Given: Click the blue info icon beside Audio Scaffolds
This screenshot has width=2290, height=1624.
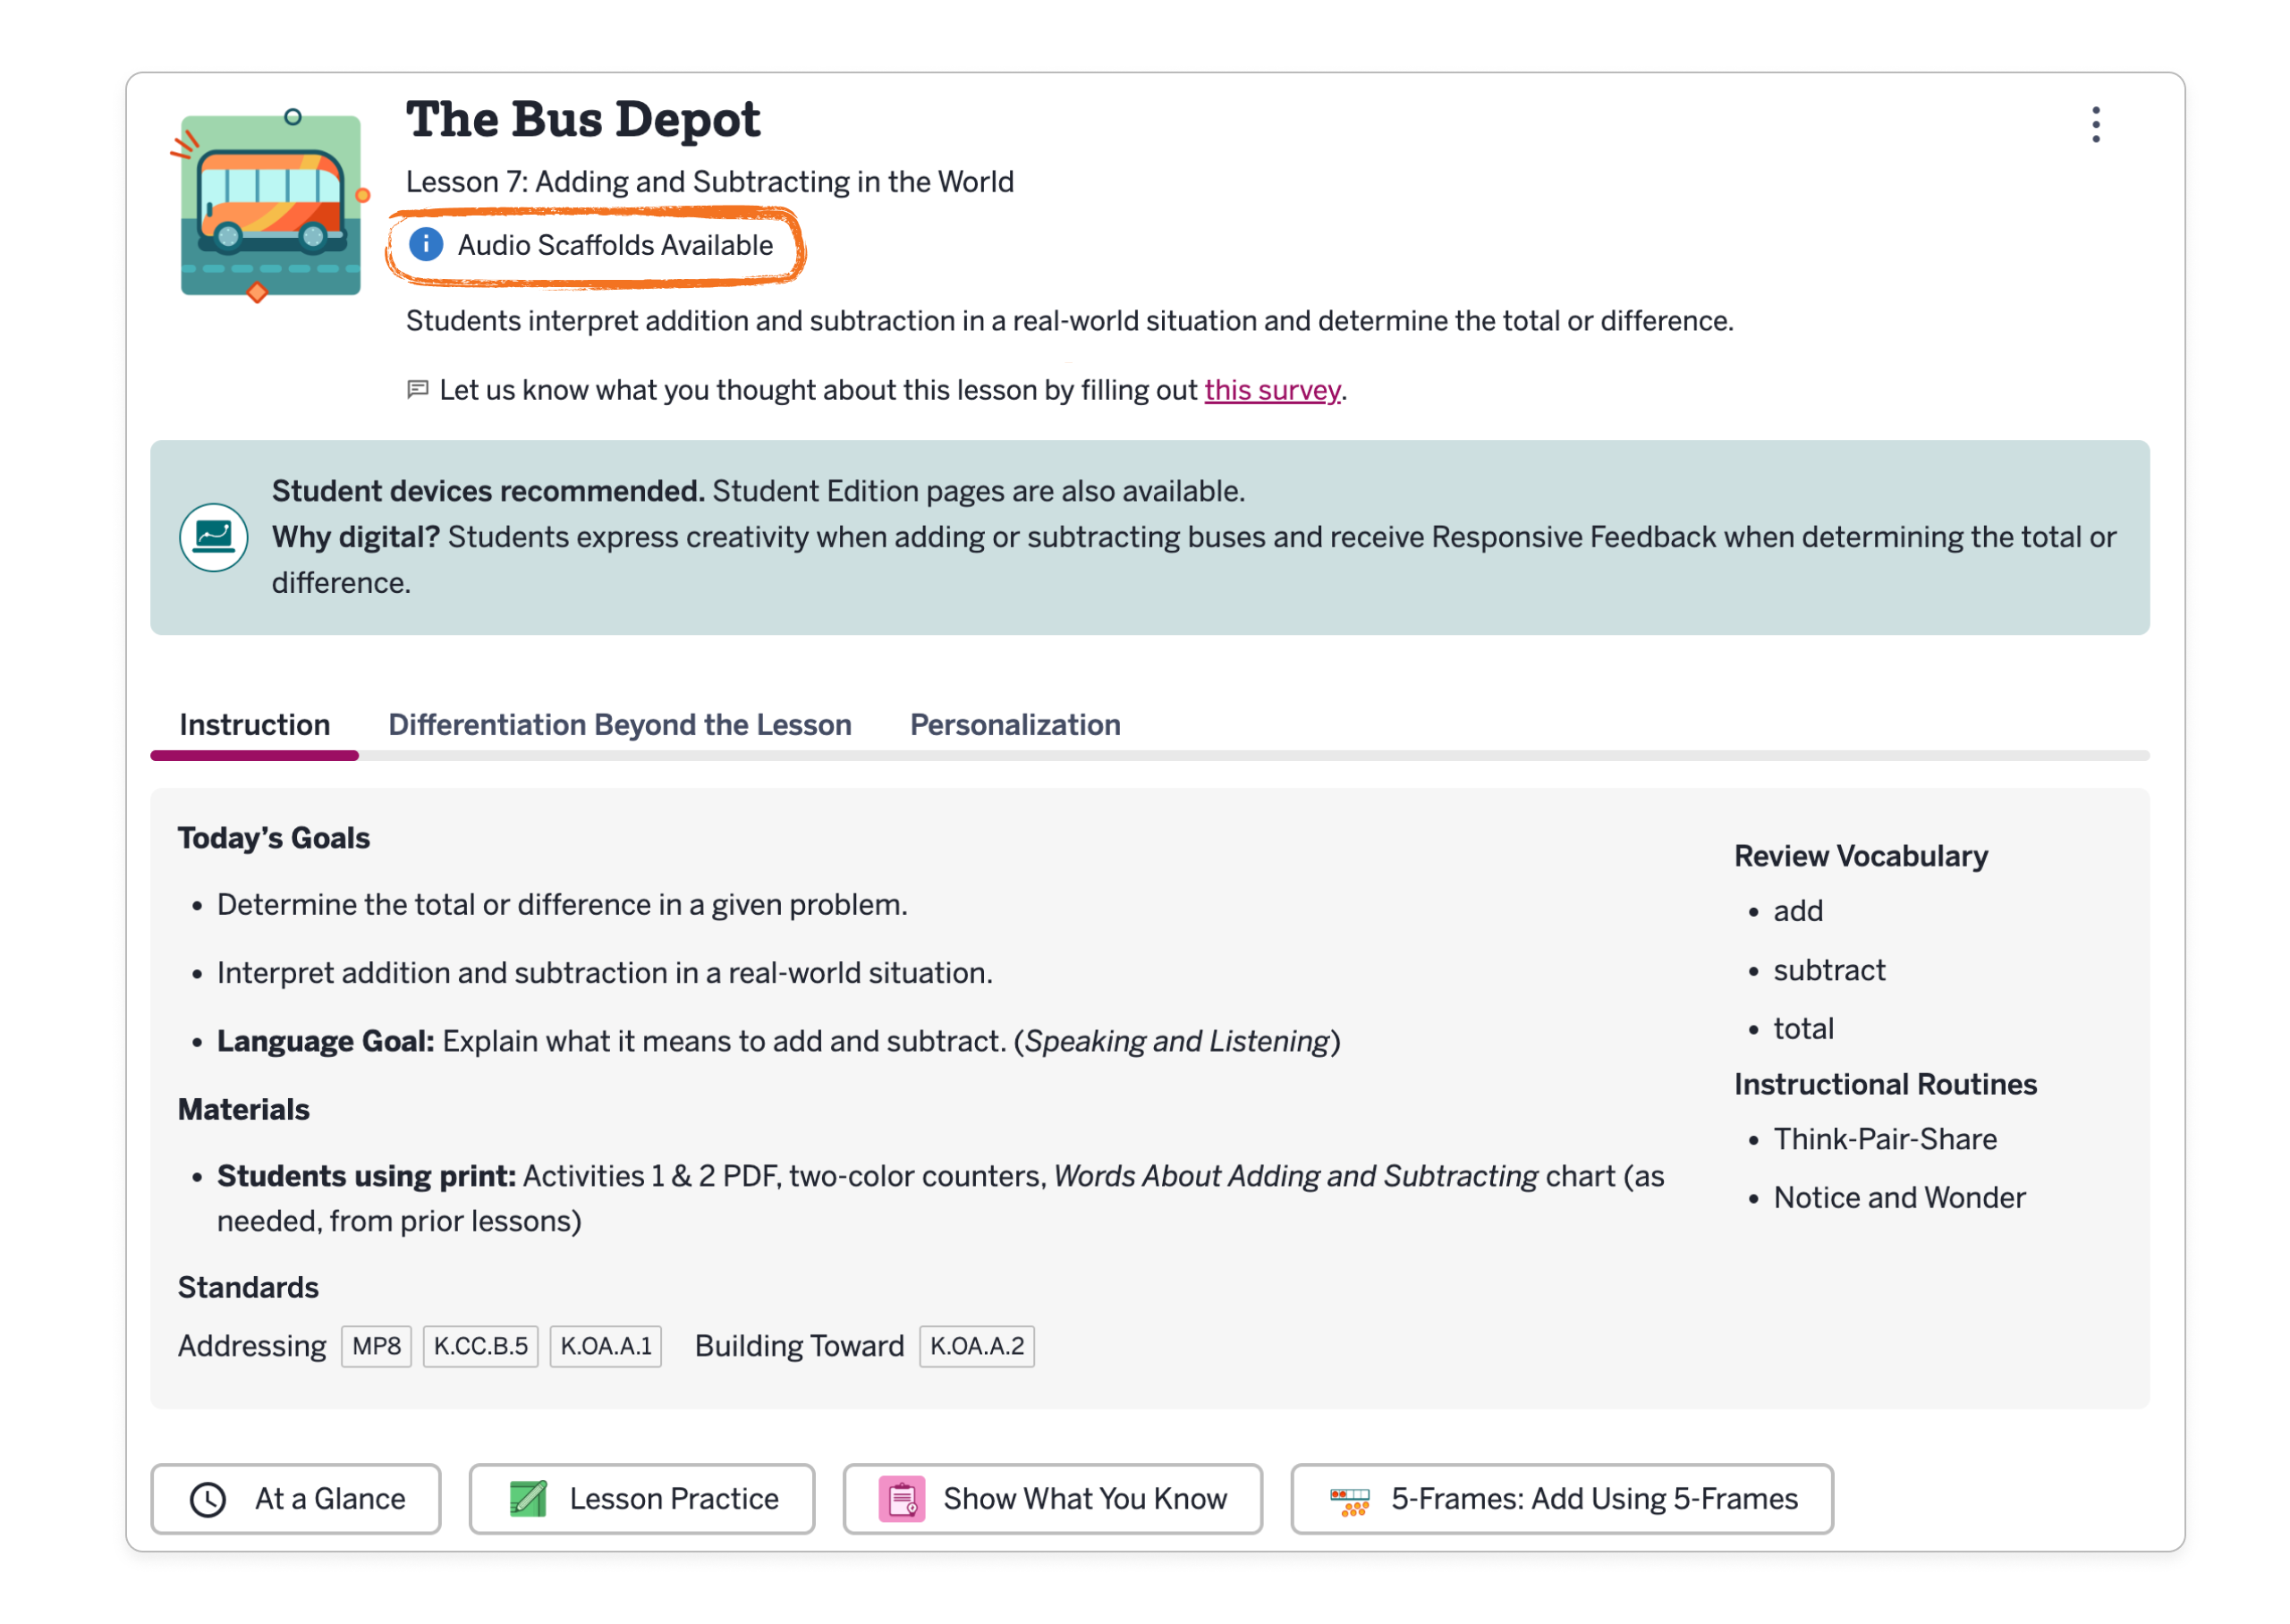Looking at the screenshot, I should tap(426, 244).
